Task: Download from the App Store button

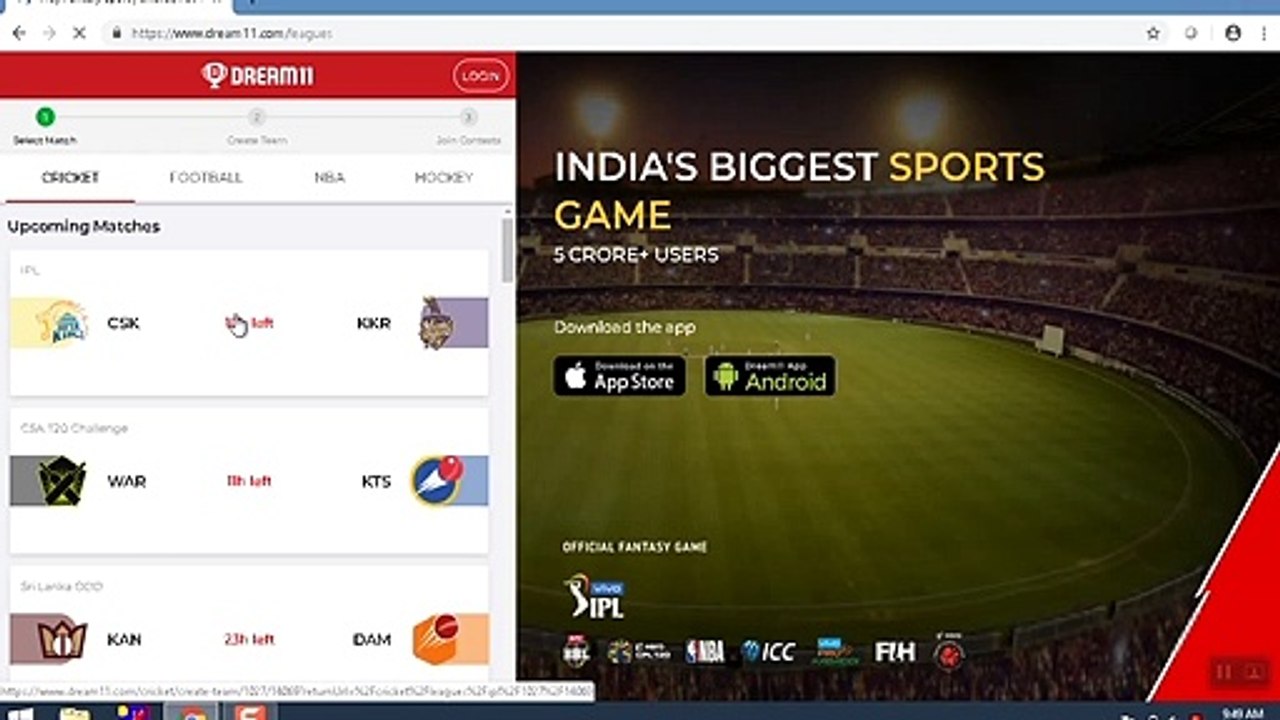Action: [620, 376]
